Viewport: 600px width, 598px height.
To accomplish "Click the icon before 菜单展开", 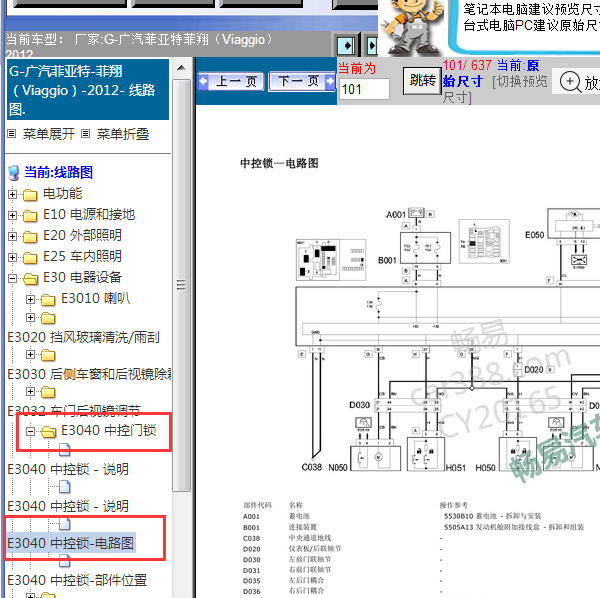I will click(12, 134).
